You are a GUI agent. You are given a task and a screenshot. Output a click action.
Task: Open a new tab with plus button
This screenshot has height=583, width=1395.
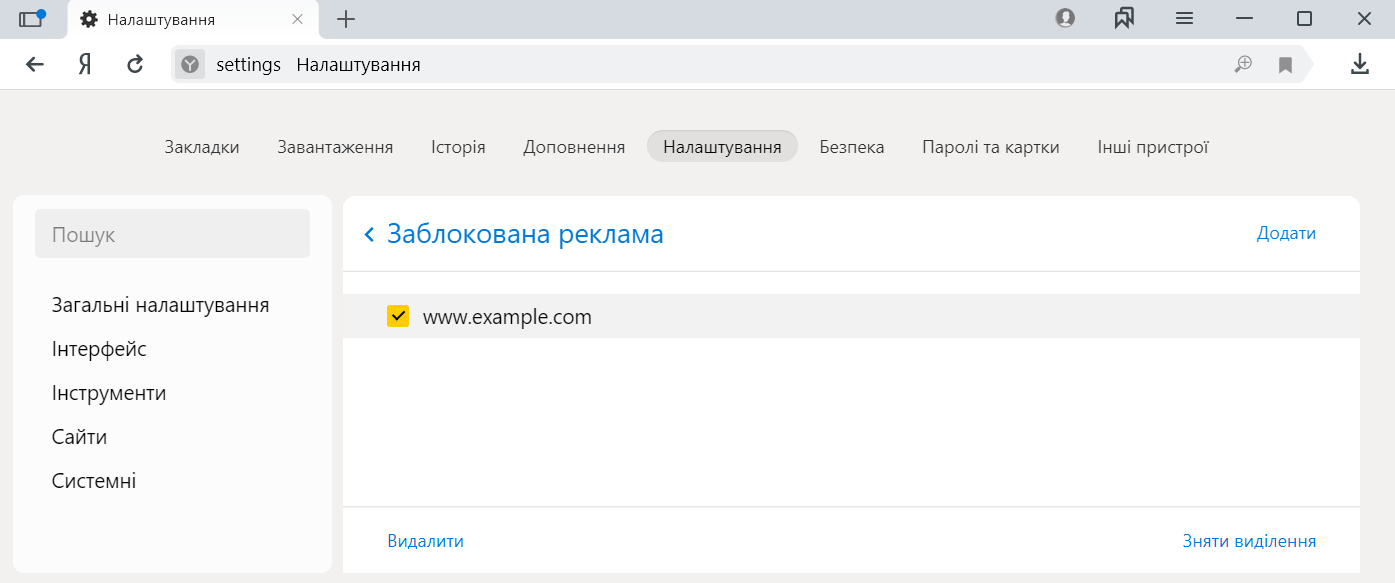346,19
